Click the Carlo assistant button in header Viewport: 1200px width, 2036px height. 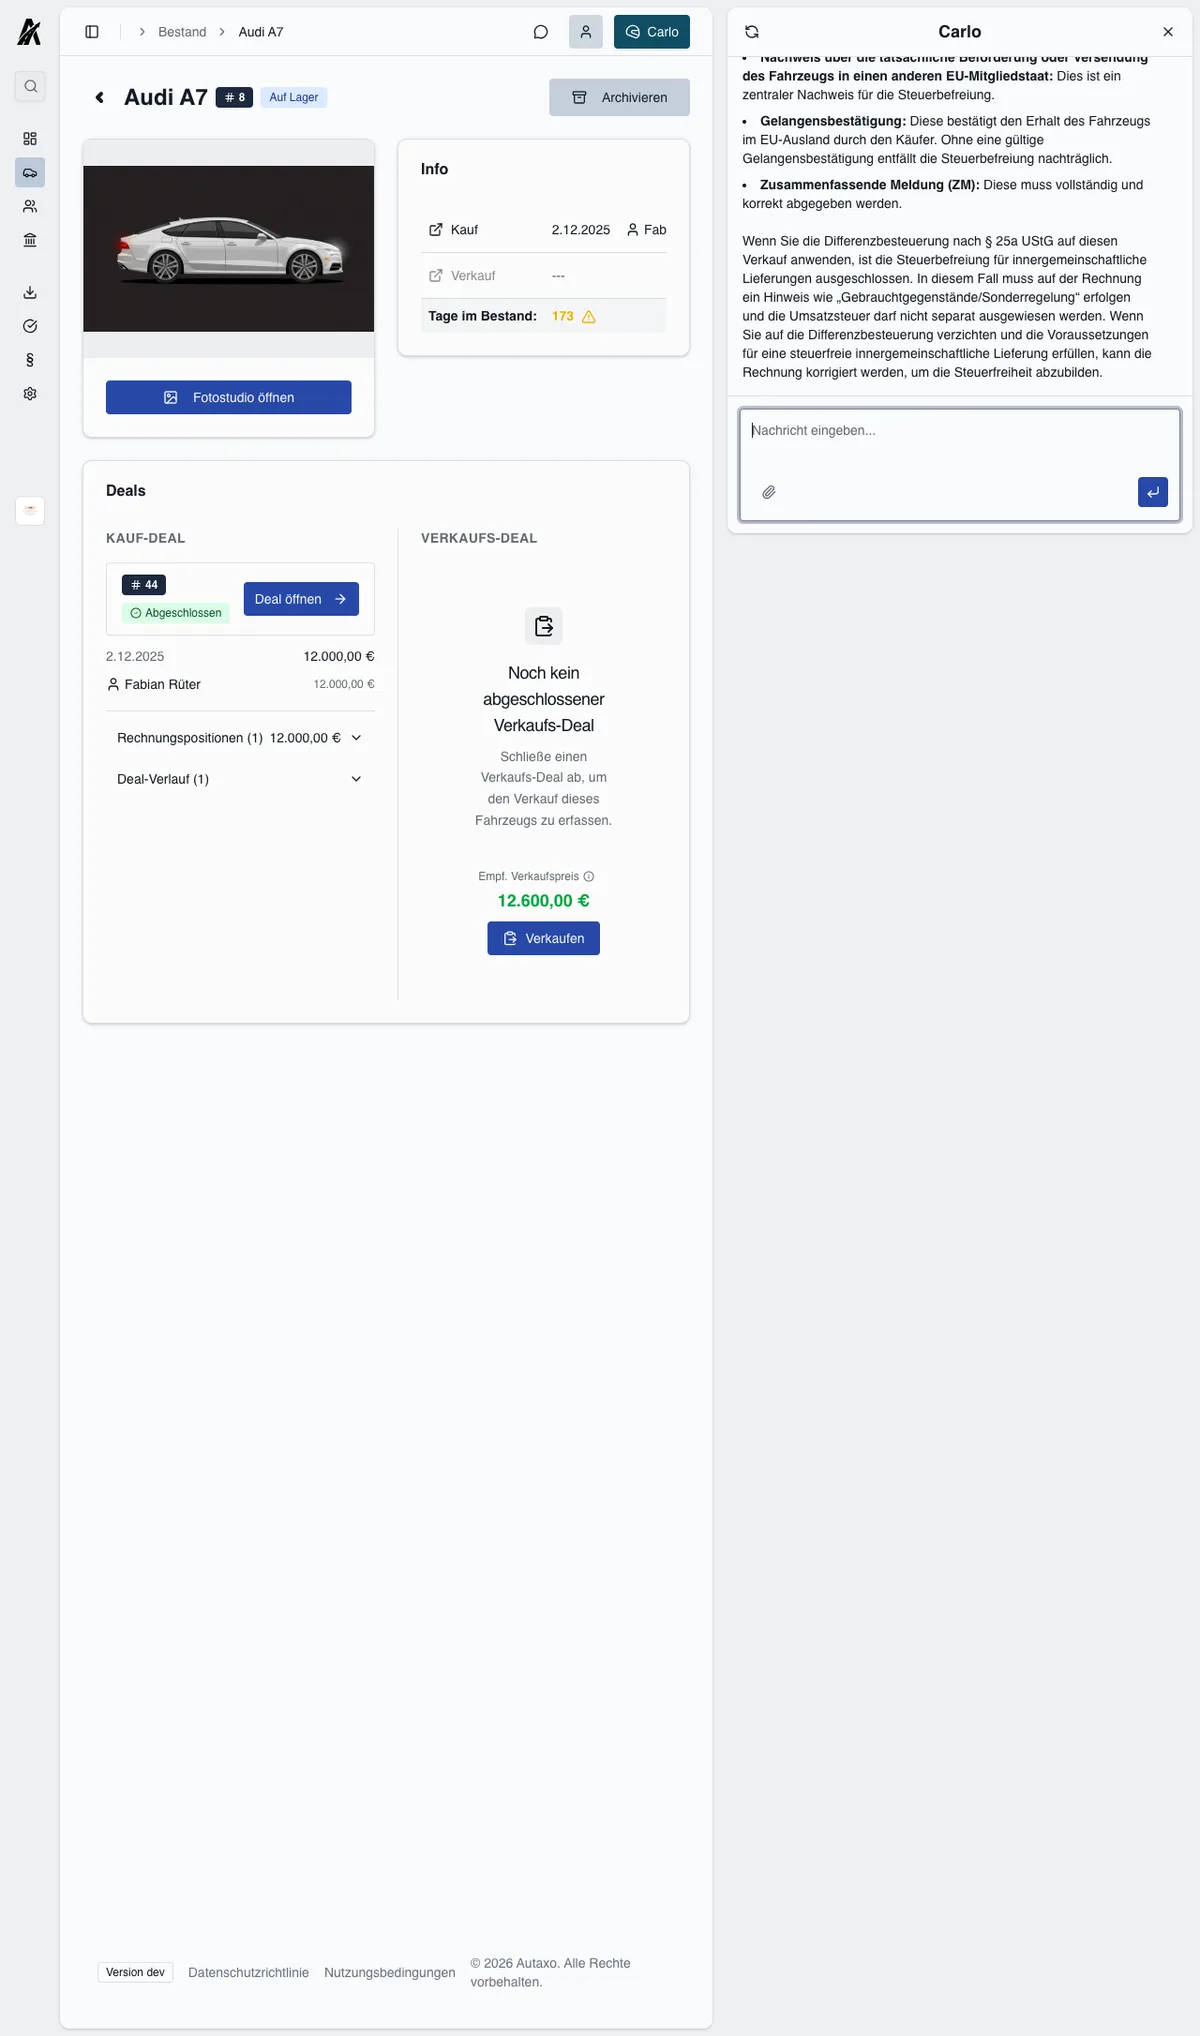click(652, 32)
